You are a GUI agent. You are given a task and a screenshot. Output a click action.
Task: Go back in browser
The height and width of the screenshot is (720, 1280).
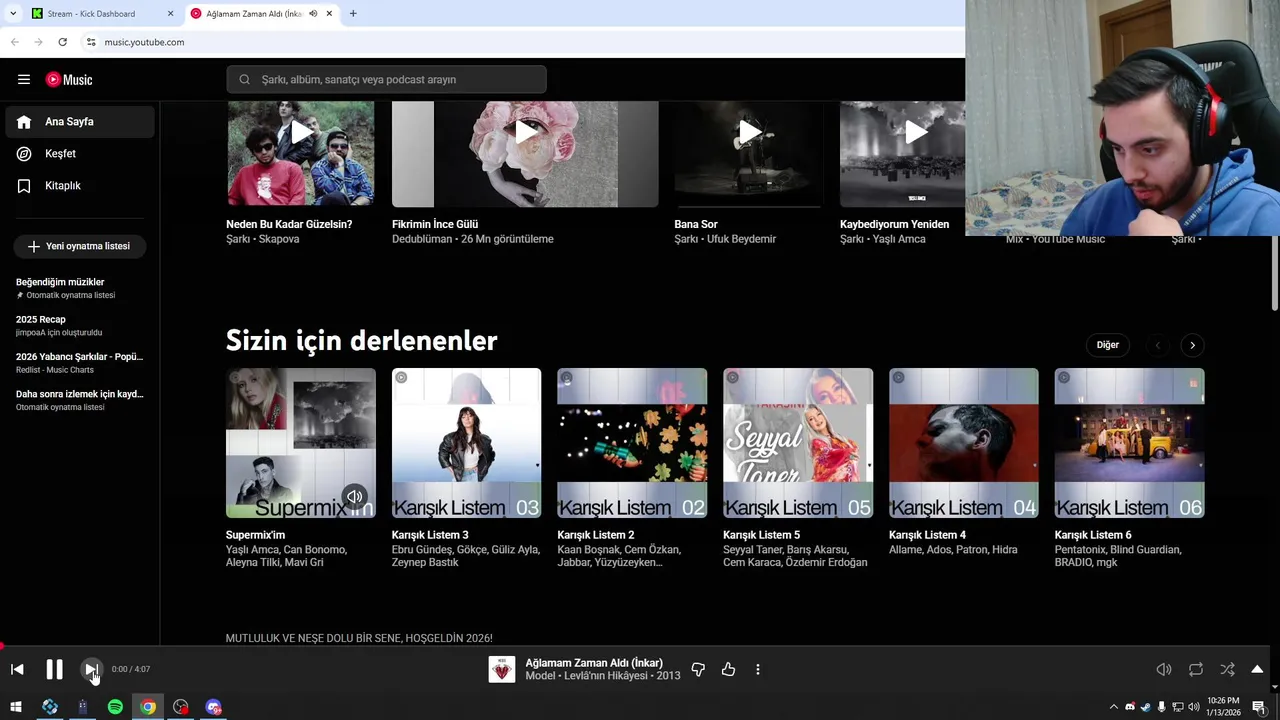[x=14, y=42]
